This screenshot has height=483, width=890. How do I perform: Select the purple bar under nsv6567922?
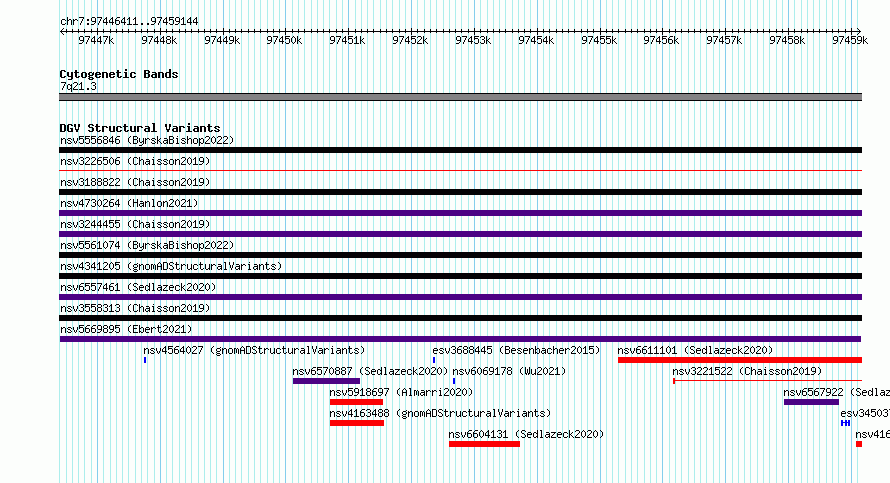coord(811,402)
